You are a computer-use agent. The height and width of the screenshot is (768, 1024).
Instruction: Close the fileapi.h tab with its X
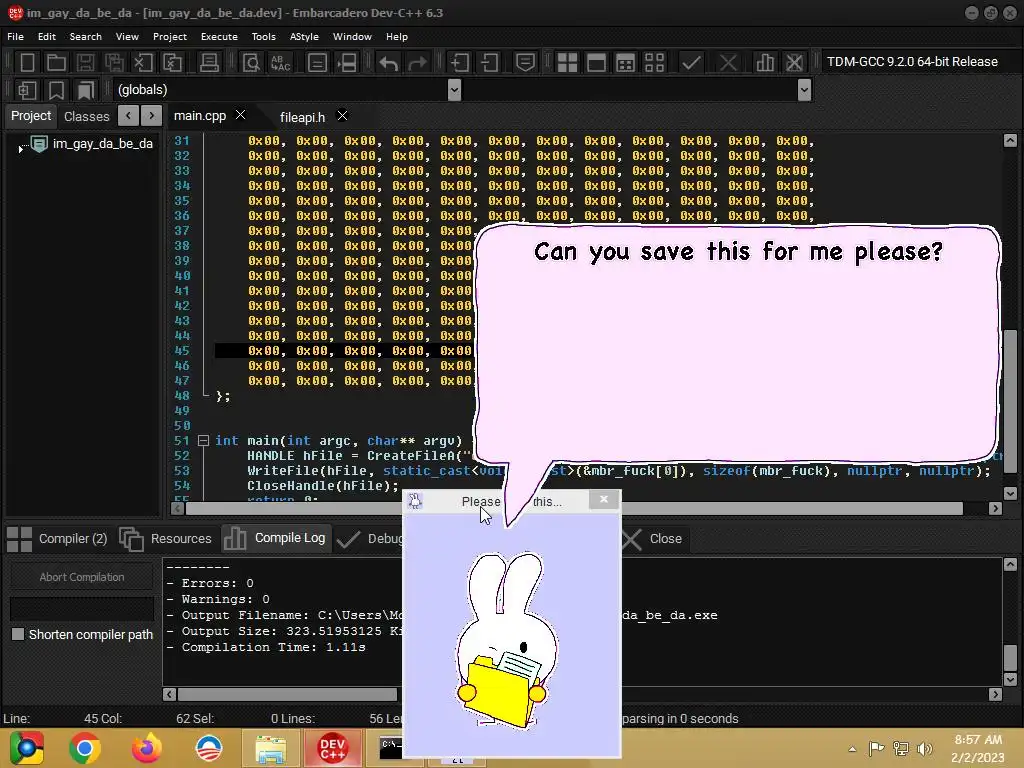pos(342,116)
